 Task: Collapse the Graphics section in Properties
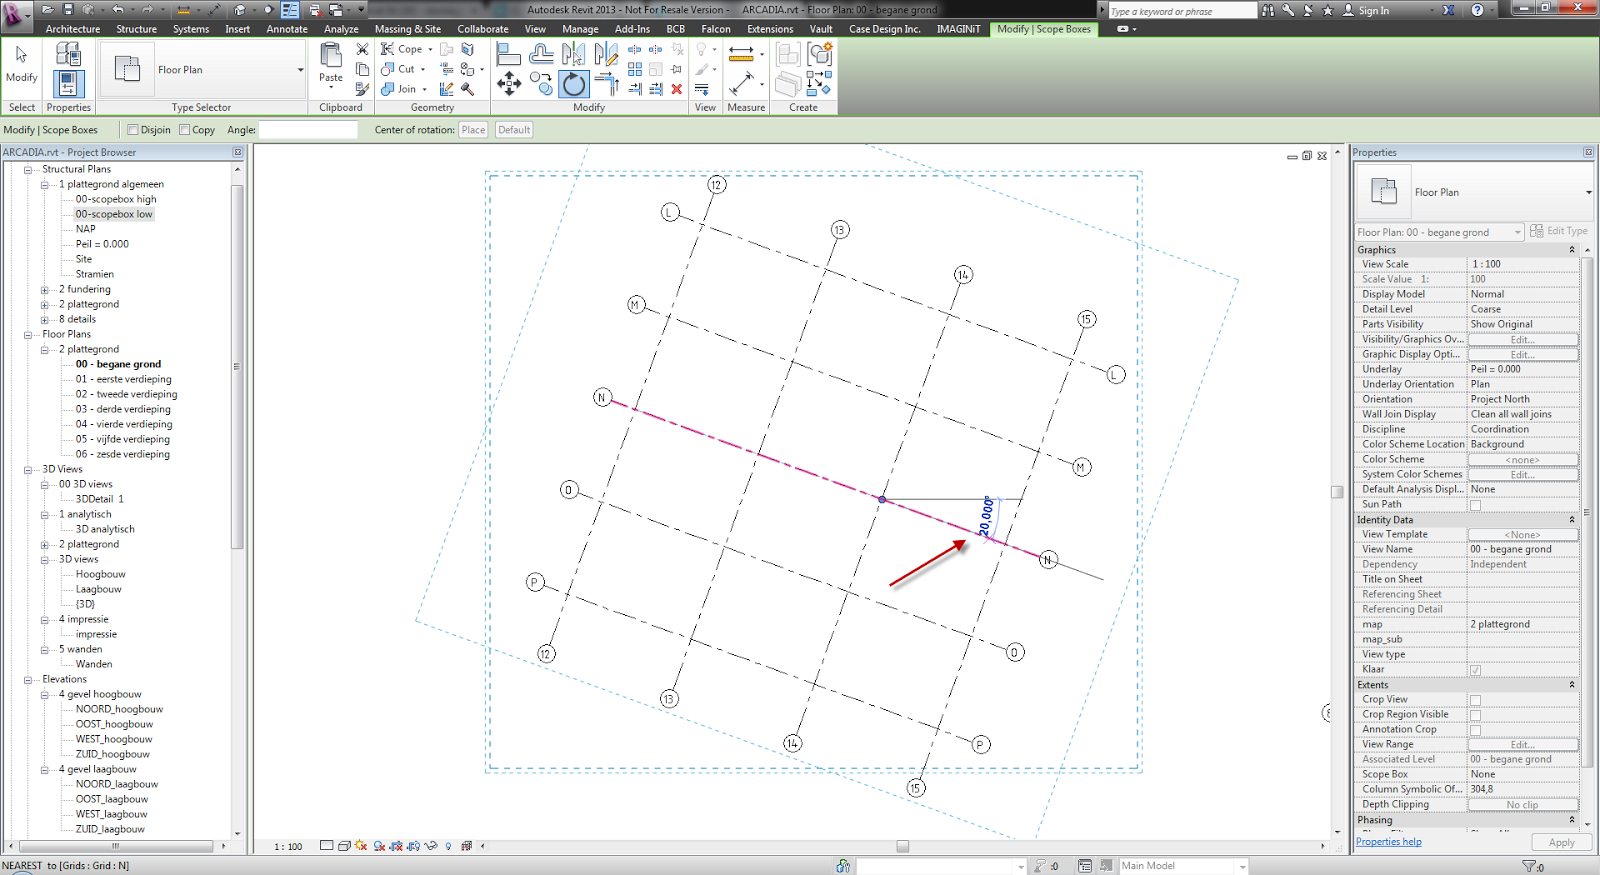point(1572,250)
